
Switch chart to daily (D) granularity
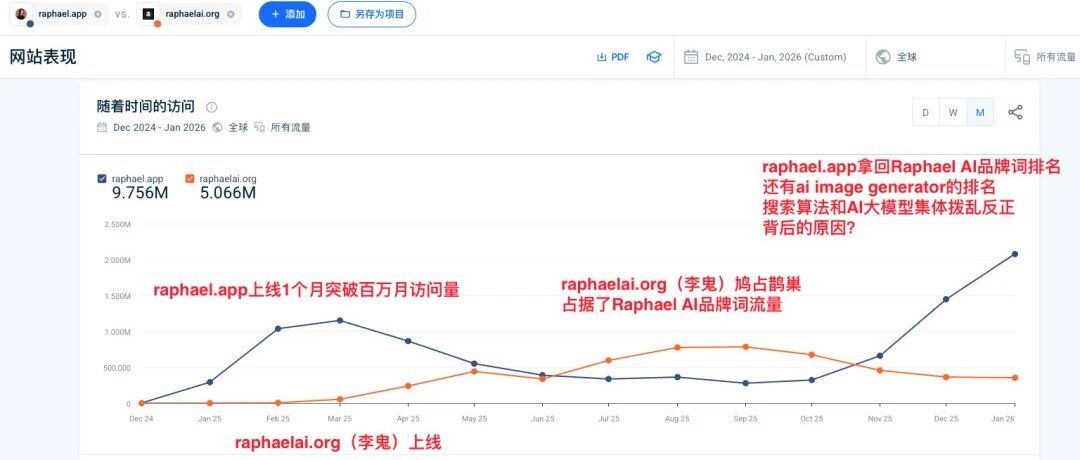tap(925, 113)
